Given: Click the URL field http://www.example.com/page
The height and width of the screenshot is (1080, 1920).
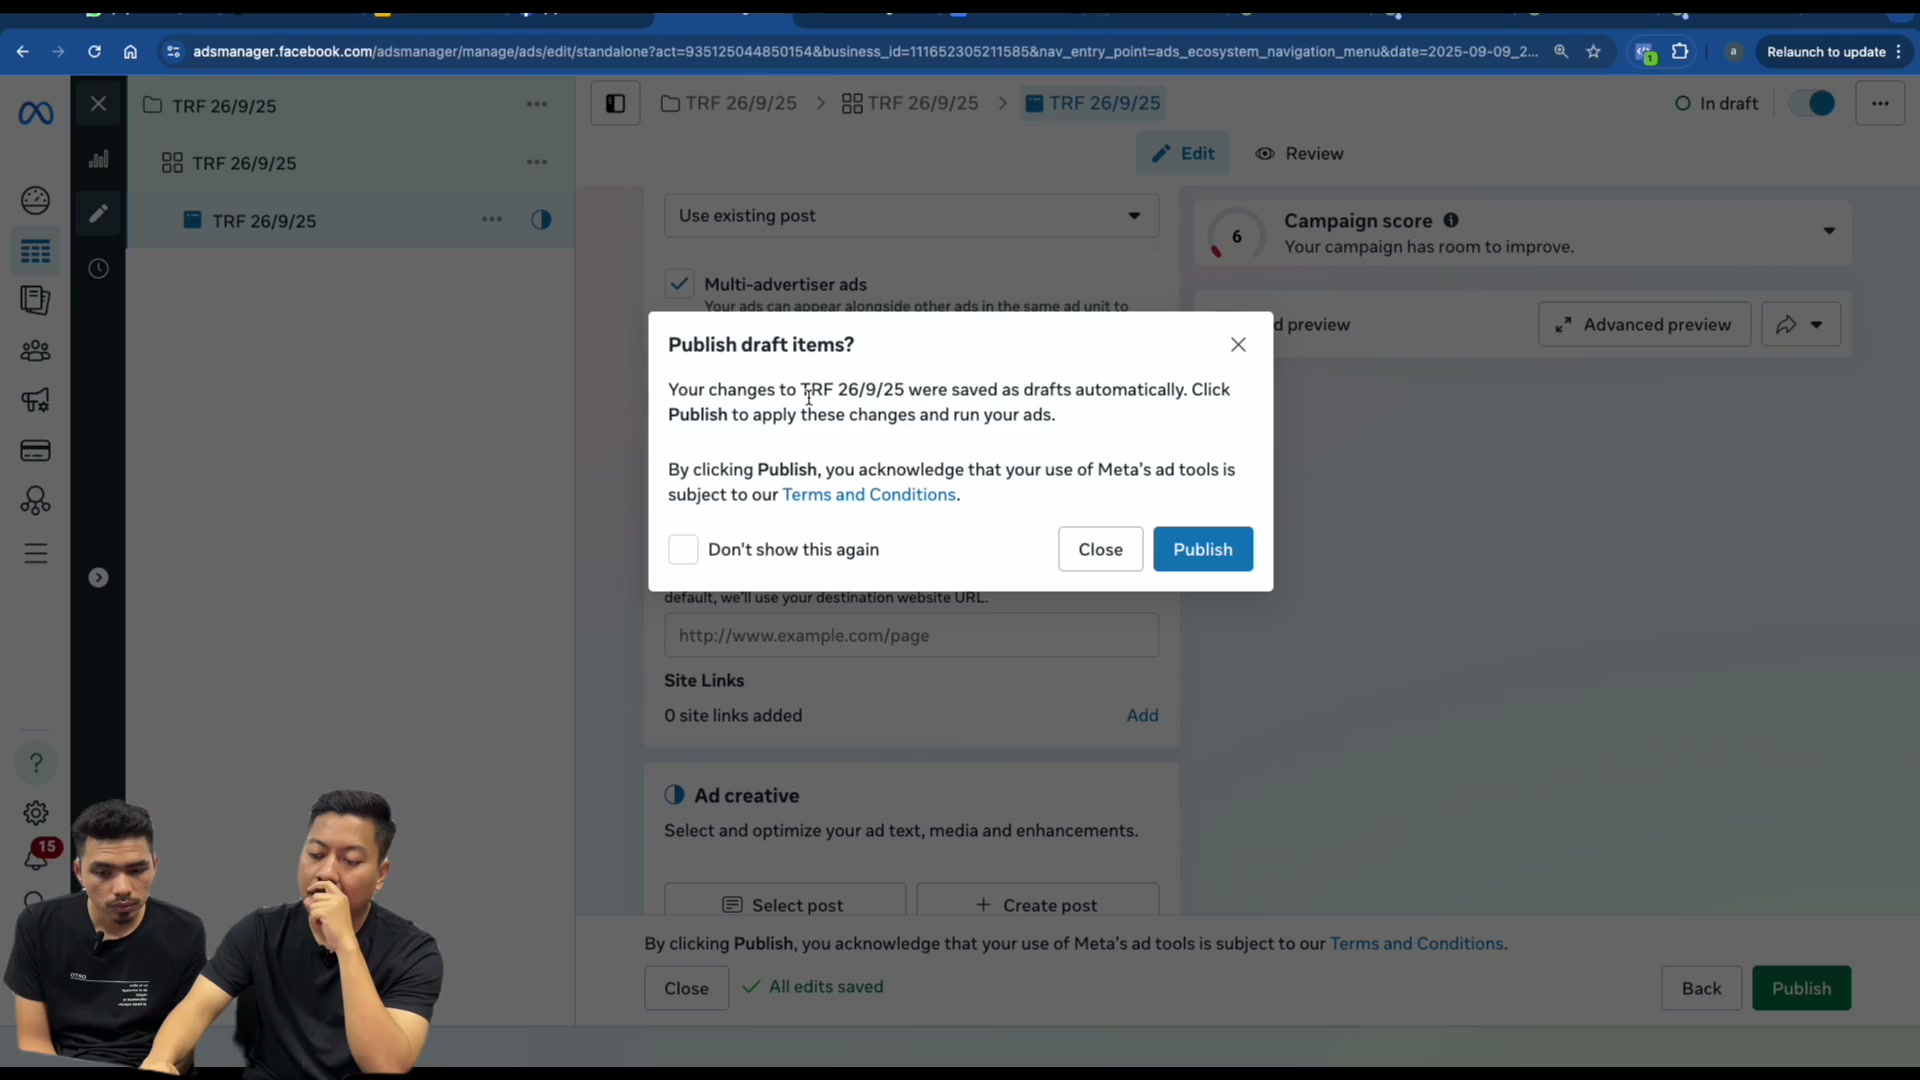Looking at the screenshot, I should [x=912, y=636].
